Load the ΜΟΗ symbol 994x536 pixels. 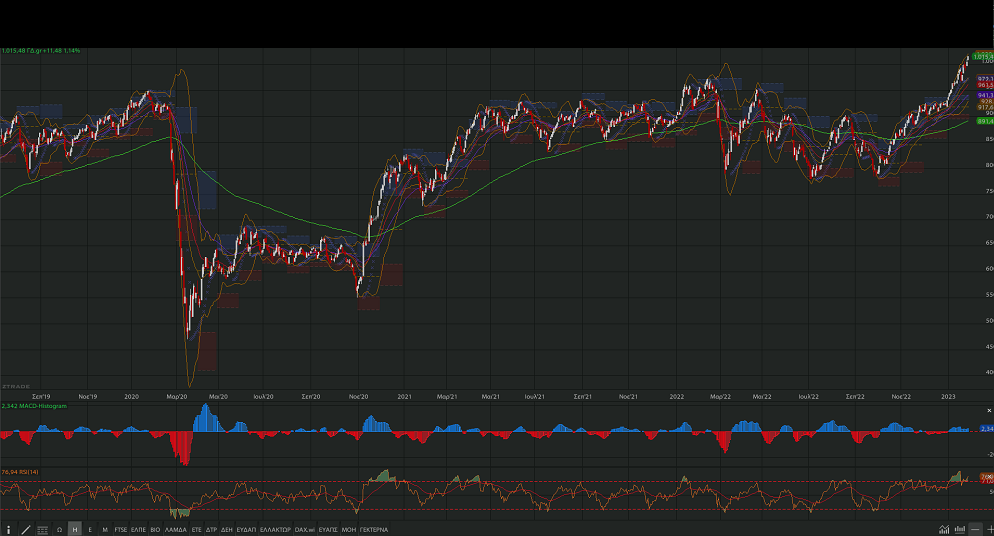[349, 530]
